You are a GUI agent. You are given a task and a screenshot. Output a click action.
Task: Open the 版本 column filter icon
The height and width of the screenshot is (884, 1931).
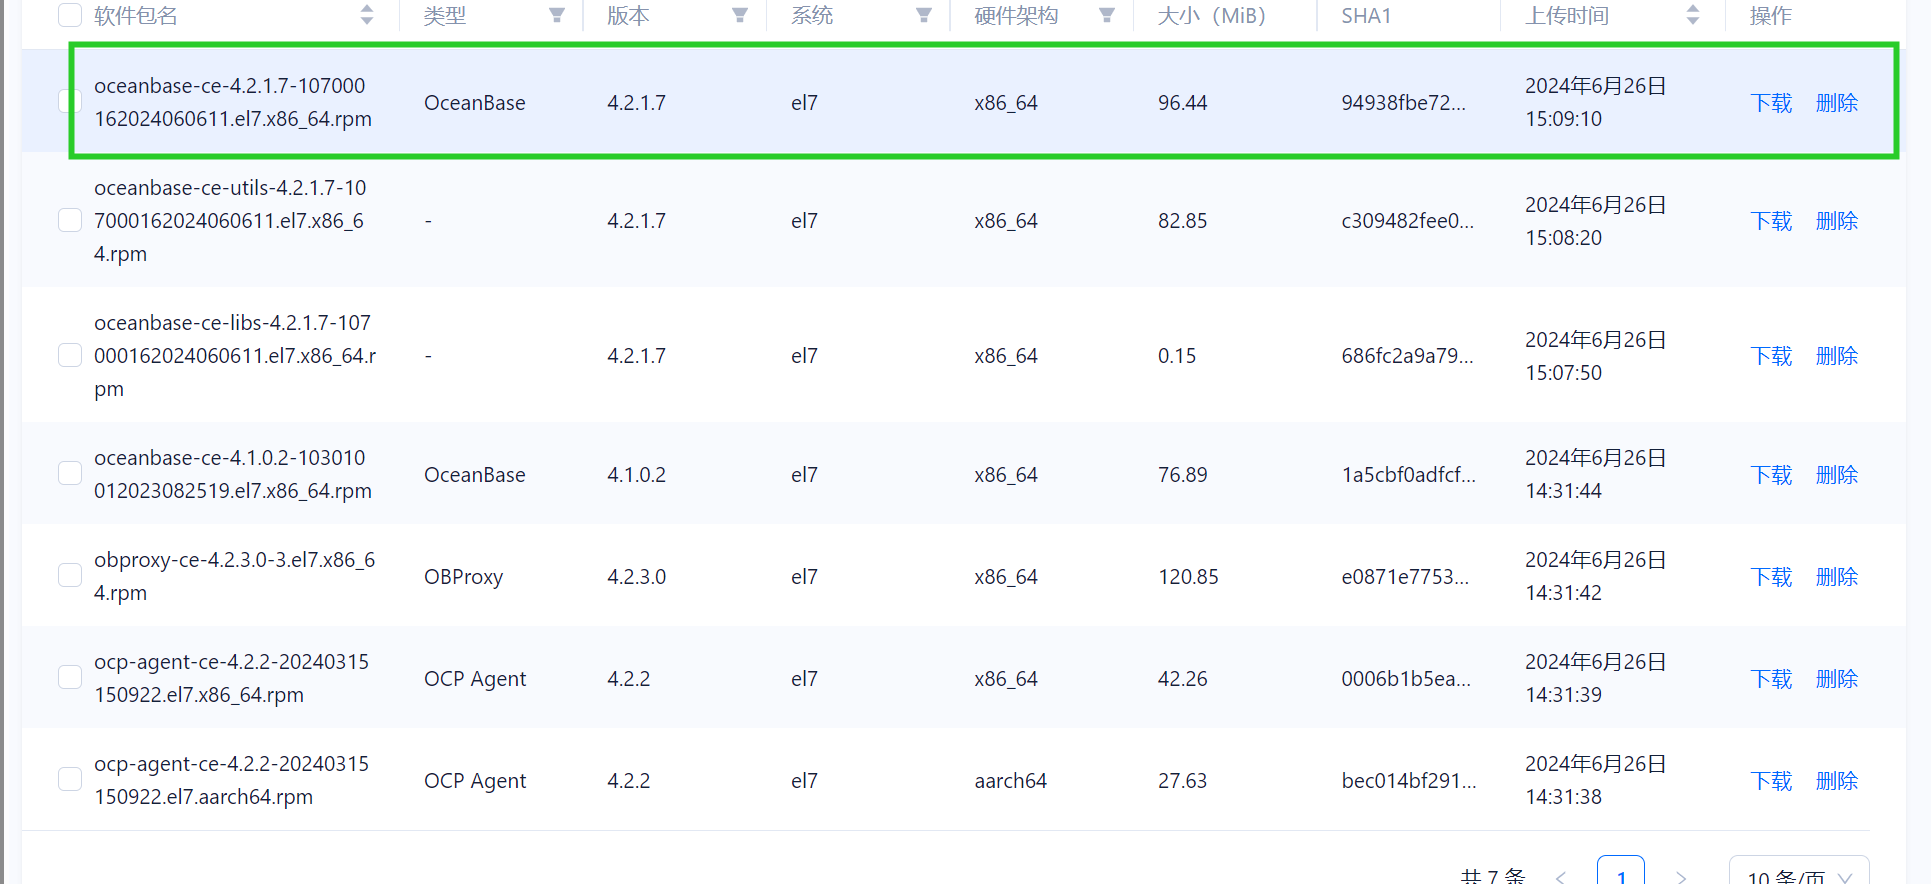(x=740, y=15)
